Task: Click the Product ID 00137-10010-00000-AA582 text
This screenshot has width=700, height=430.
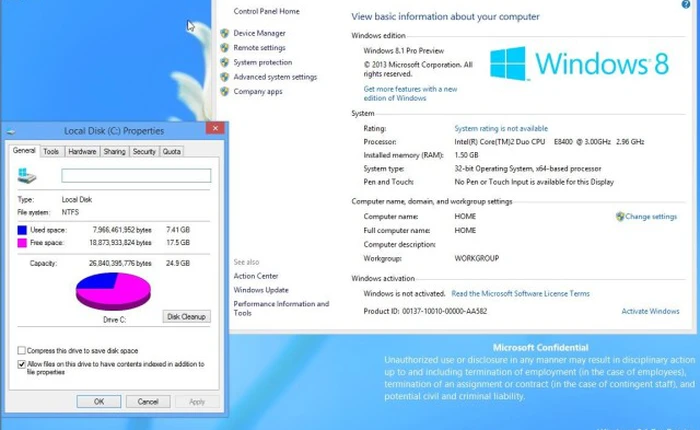Action: click(x=425, y=311)
